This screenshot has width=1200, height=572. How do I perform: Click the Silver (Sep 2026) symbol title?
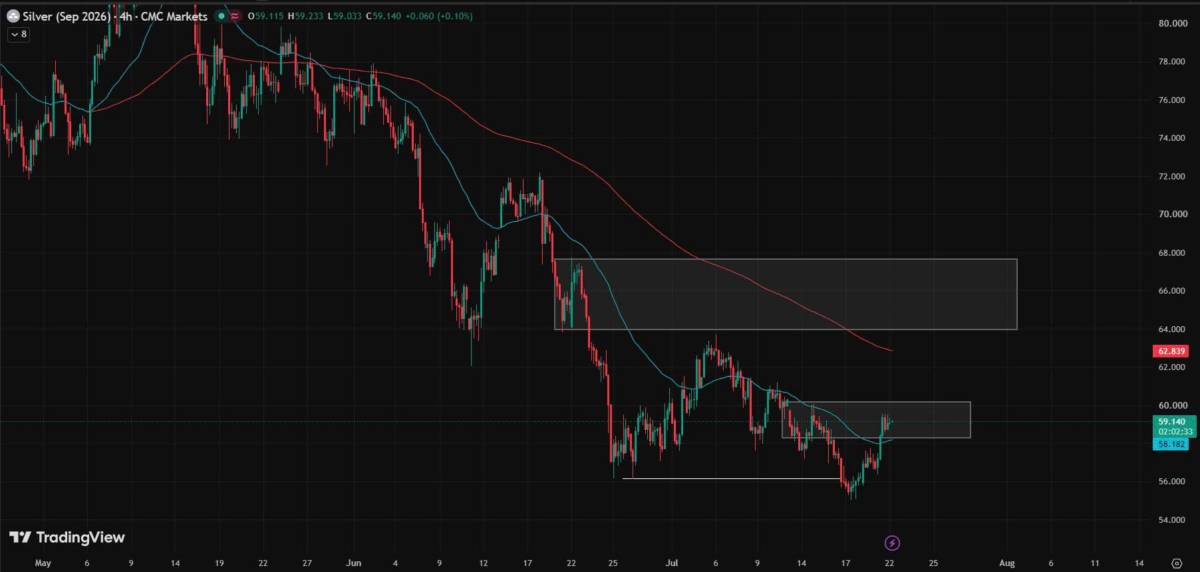pos(67,17)
